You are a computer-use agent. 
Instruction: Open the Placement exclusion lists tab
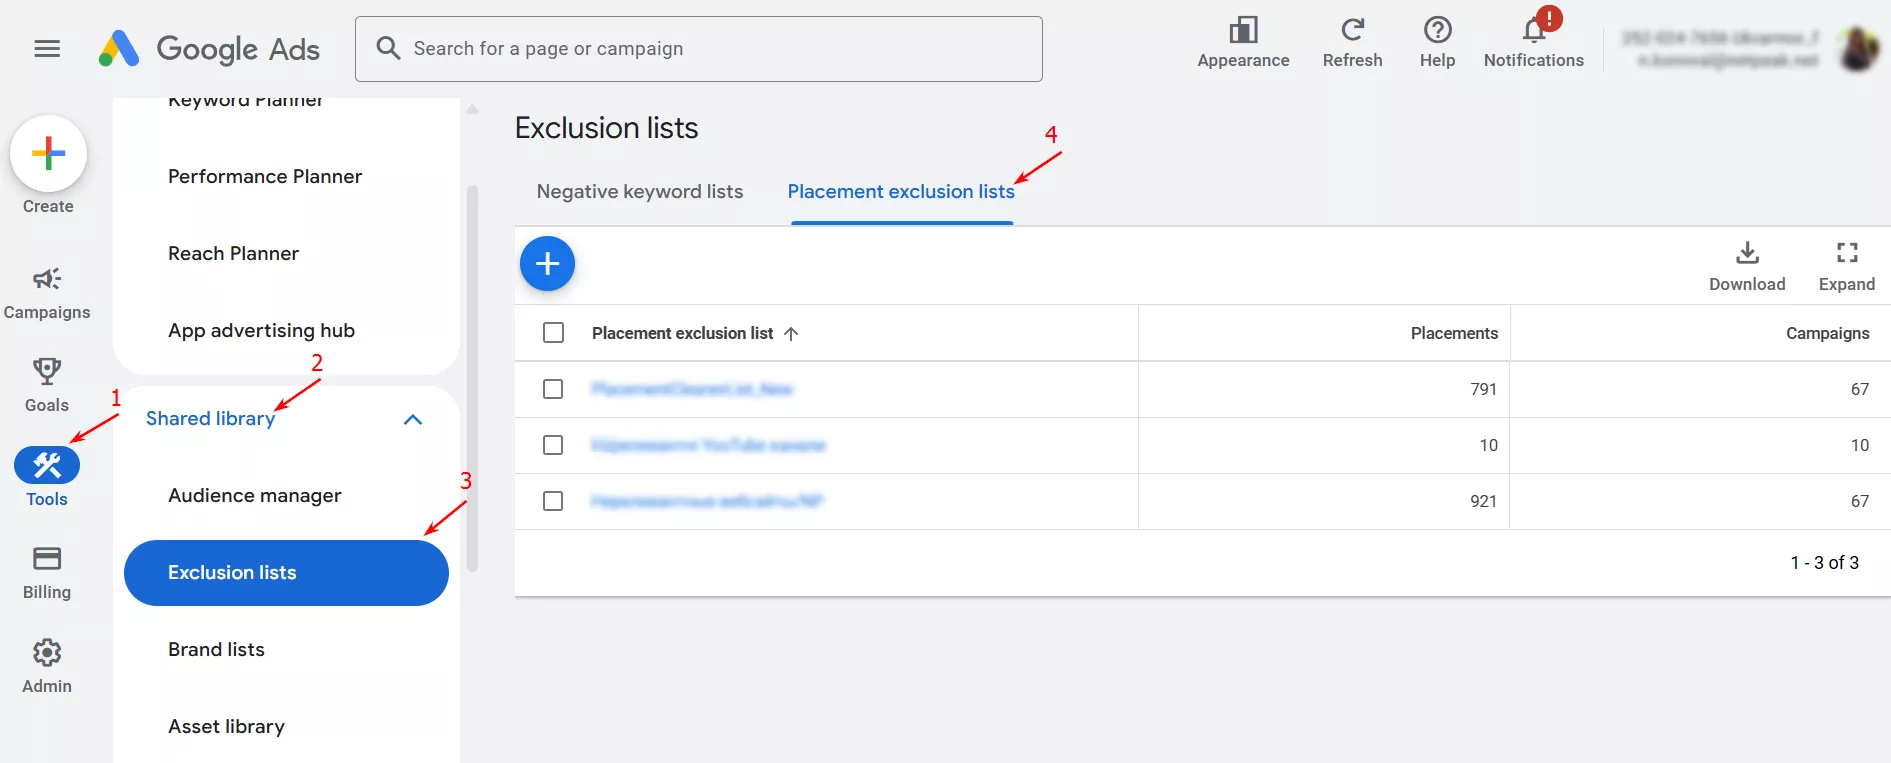(899, 191)
